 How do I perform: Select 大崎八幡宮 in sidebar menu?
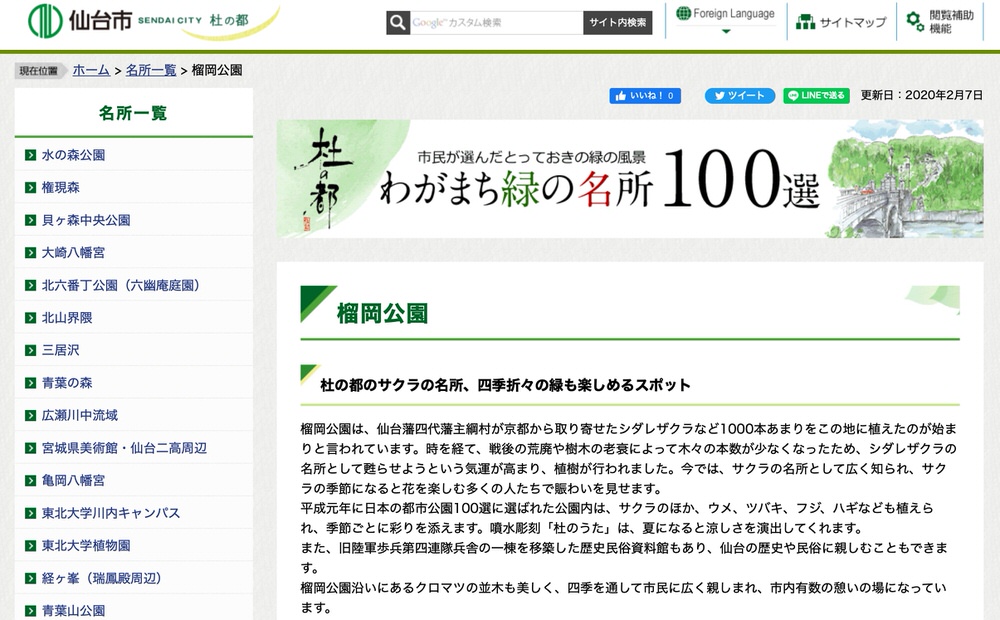73,253
